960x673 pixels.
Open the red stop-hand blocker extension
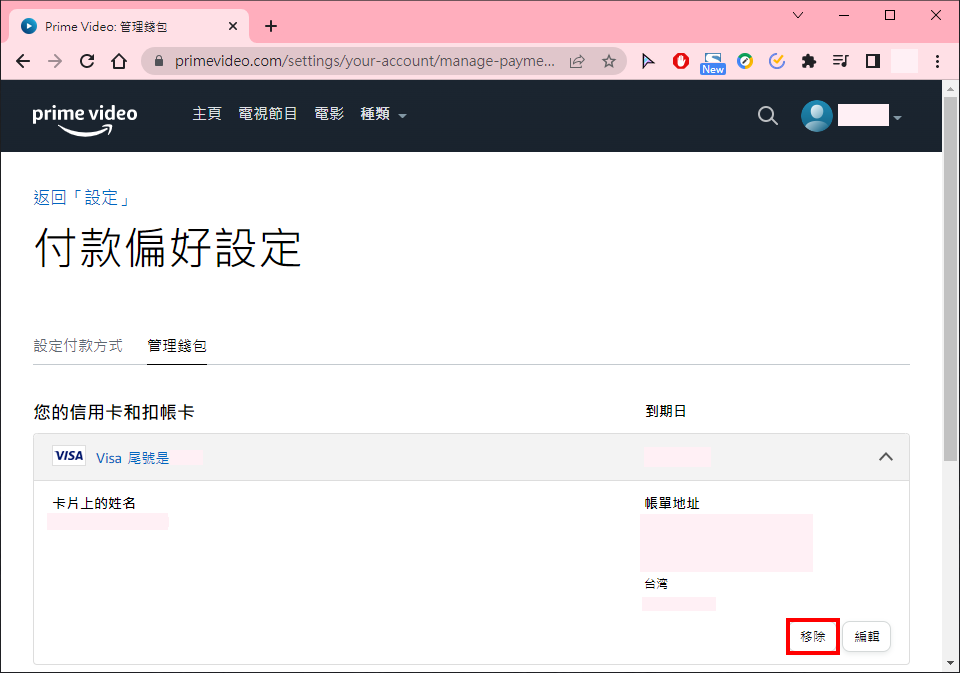click(x=681, y=61)
